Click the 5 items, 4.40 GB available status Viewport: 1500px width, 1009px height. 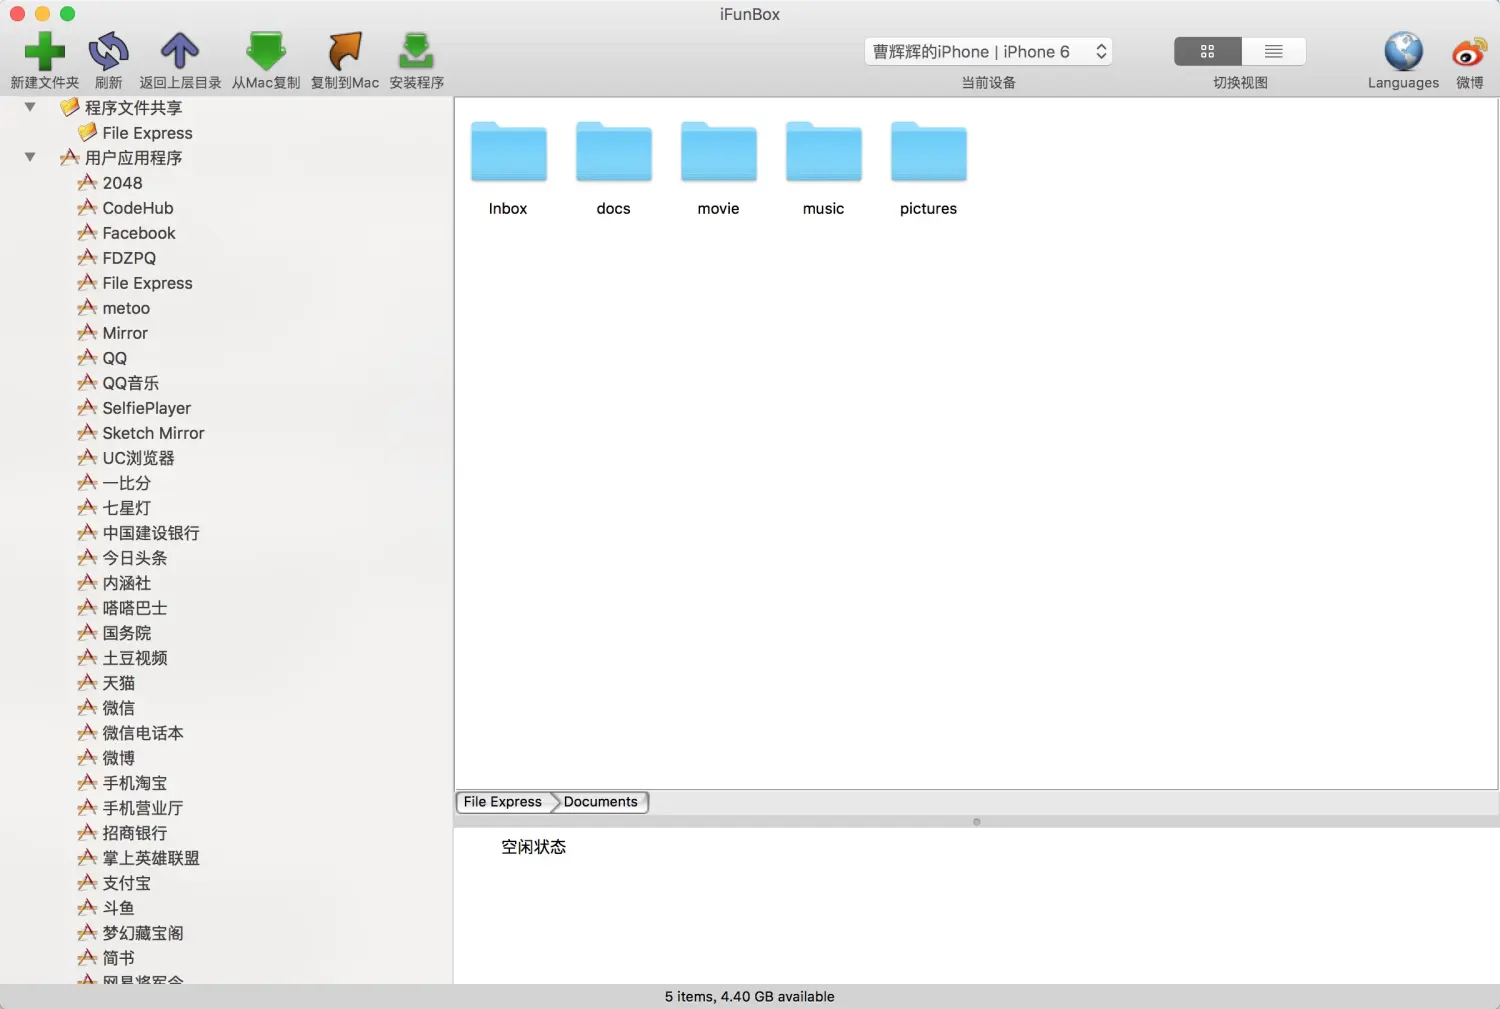pyautogui.click(x=750, y=997)
